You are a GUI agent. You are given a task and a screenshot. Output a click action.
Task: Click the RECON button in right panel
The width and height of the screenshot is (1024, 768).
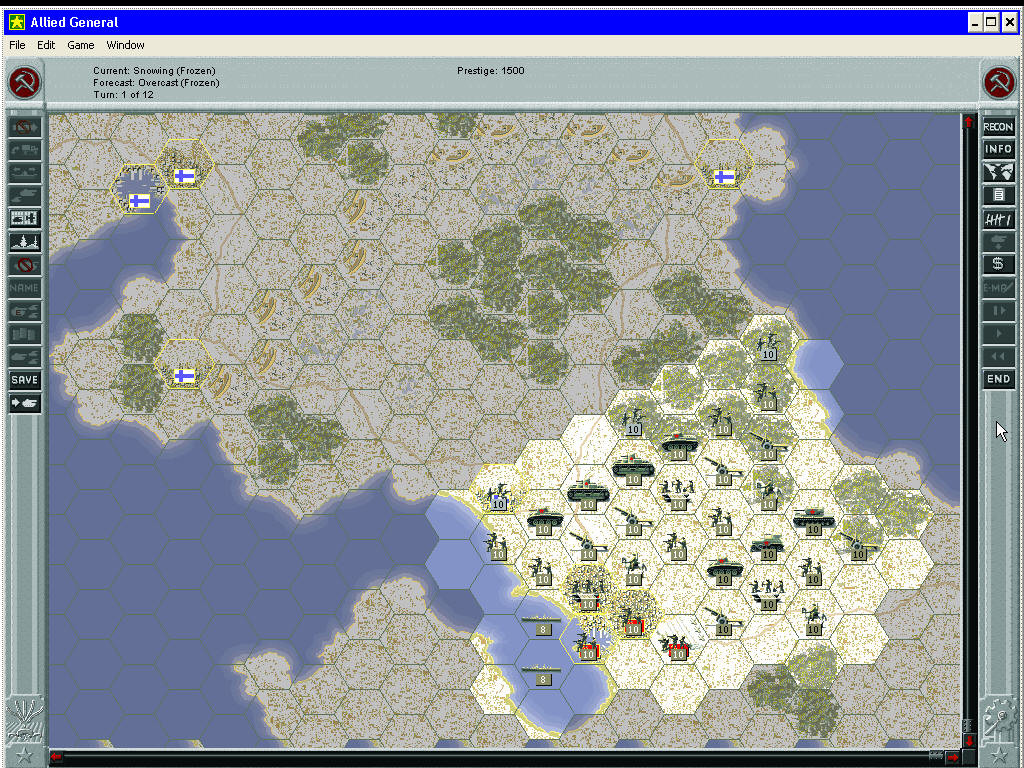pos(998,127)
